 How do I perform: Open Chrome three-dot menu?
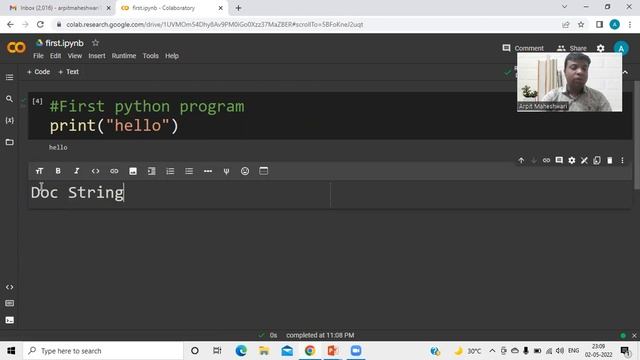click(630, 24)
